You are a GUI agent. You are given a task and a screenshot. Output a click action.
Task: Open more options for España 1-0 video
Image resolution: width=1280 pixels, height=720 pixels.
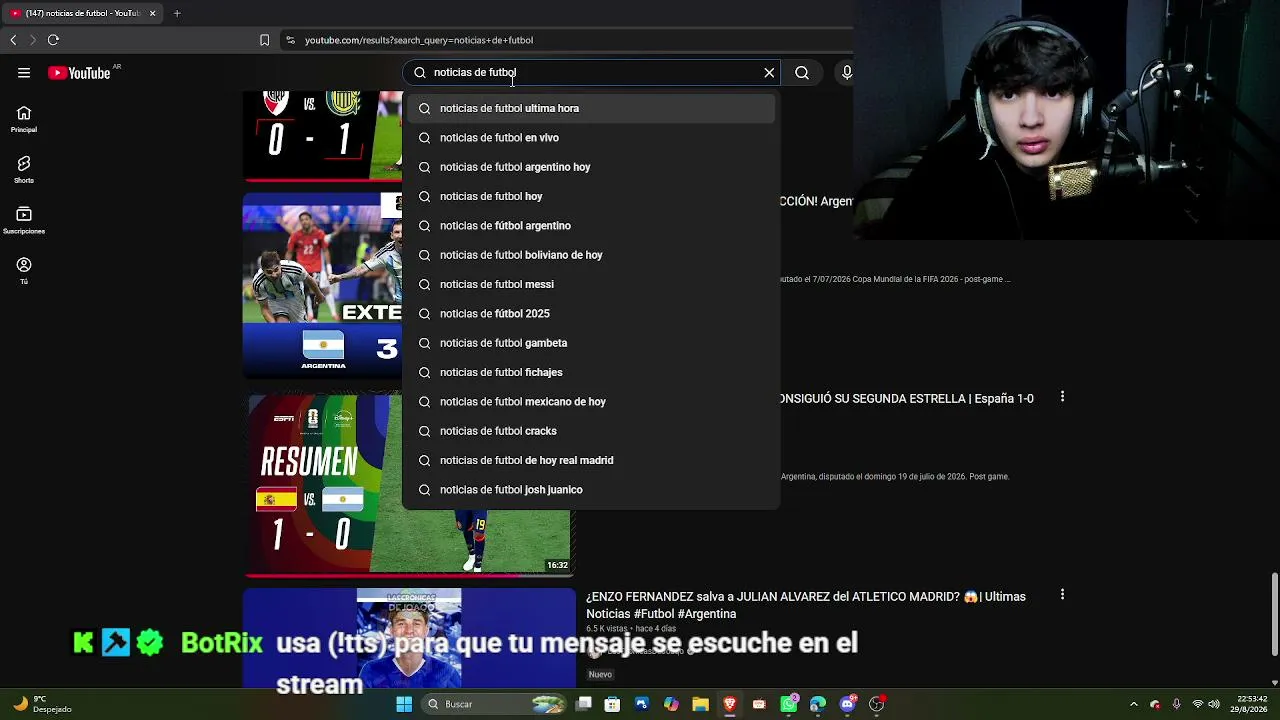(x=1062, y=397)
